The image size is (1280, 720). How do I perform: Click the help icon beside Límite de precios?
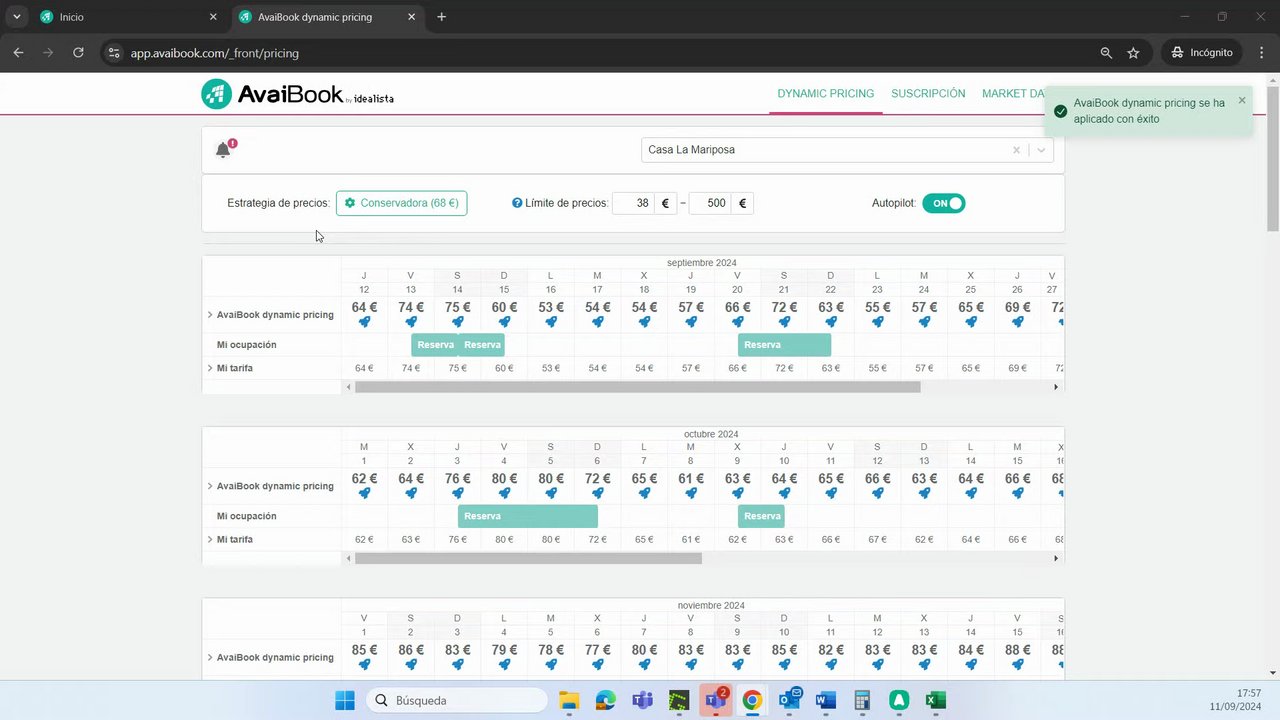click(x=517, y=203)
